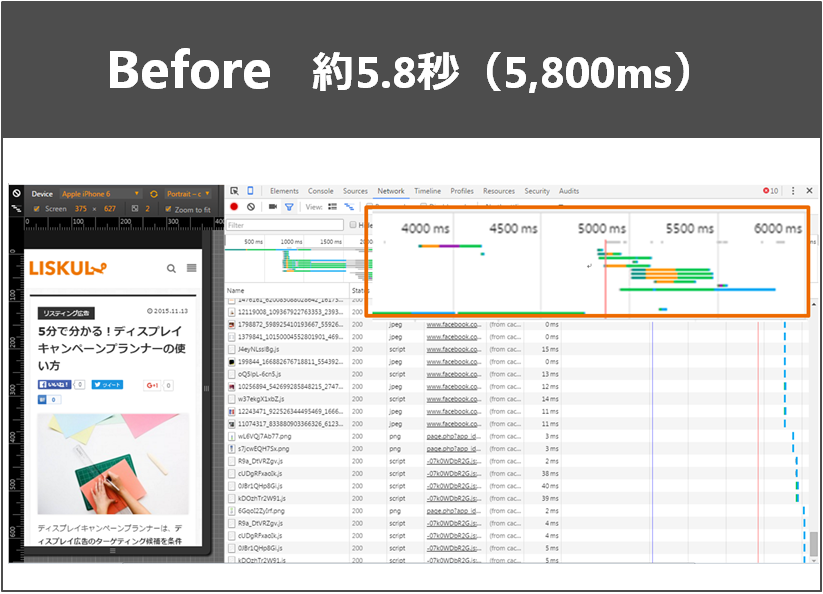Click the scroll up arrow of request list

click(x=814, y=304)
